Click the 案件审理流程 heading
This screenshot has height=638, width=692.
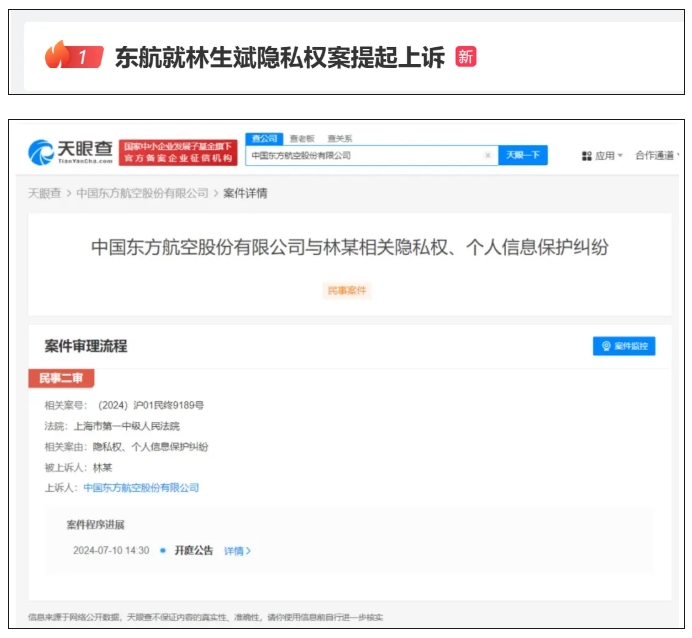click(86, 346)
